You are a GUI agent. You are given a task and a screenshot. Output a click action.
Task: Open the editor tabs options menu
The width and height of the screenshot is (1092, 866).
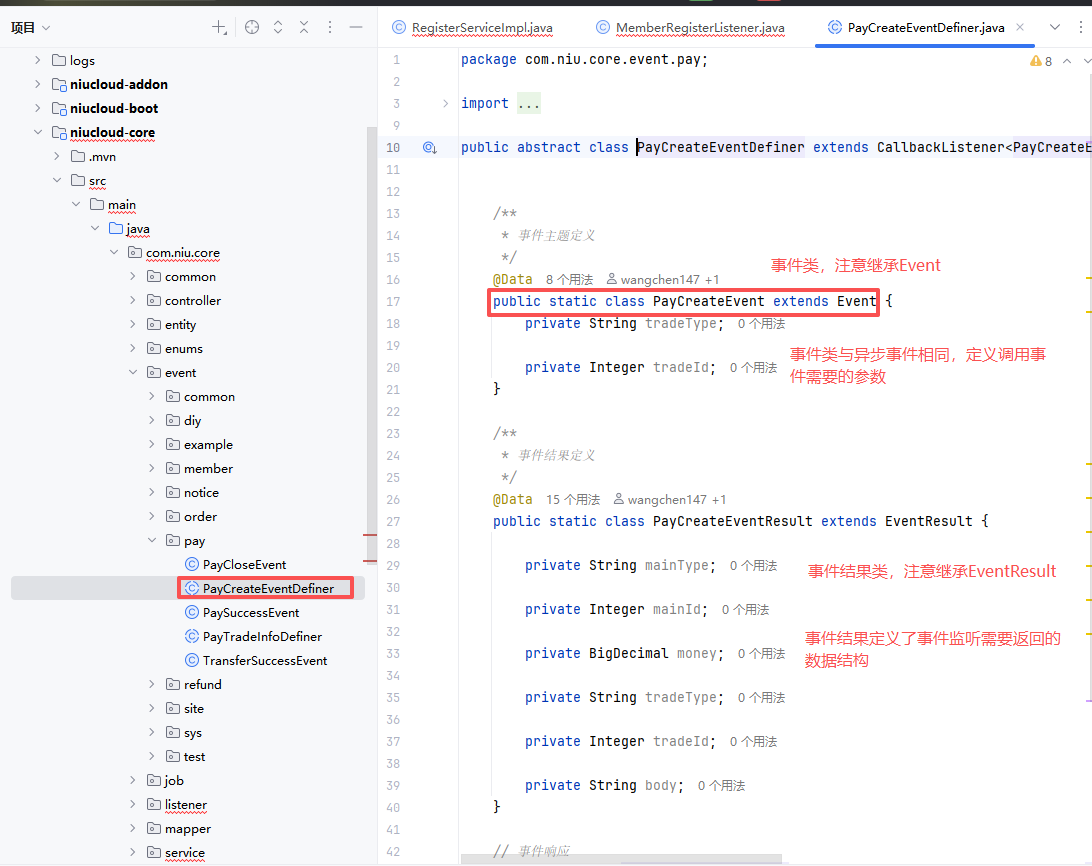pyautogui.click(x=1080, y=28)
